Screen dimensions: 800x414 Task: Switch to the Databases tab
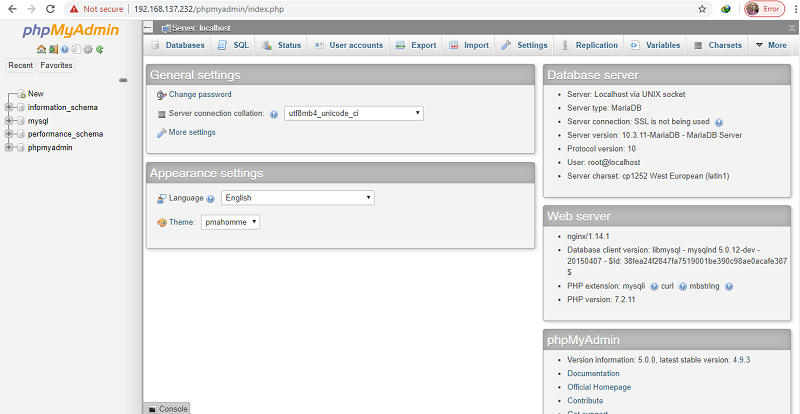click(178, 45)
